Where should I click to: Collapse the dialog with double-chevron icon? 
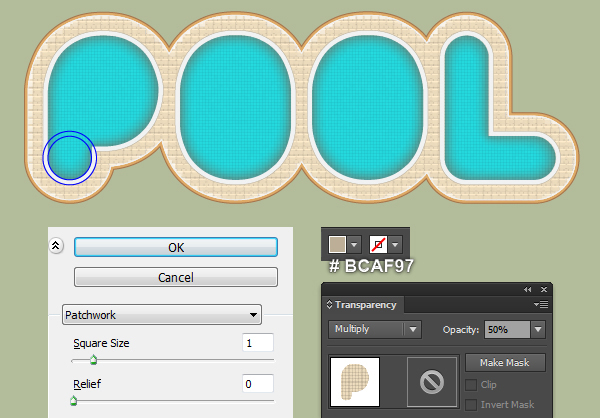tap(56, 246)
